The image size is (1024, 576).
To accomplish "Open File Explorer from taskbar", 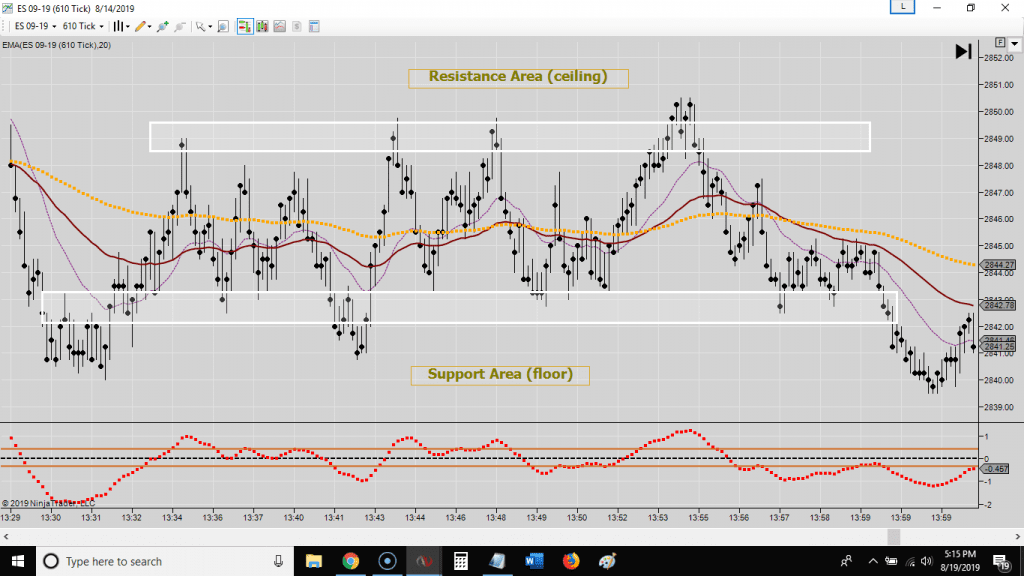I will 314,561.
